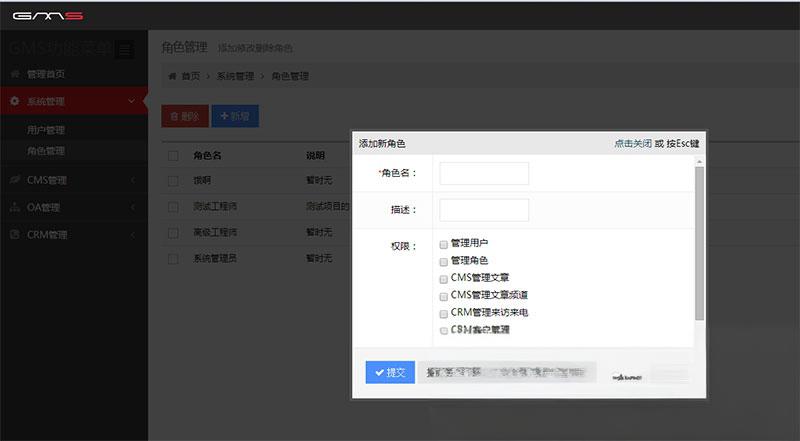Check the last permission checkbox below CRM管理来访来电
The image size is (800, 441).
[443, 331]
